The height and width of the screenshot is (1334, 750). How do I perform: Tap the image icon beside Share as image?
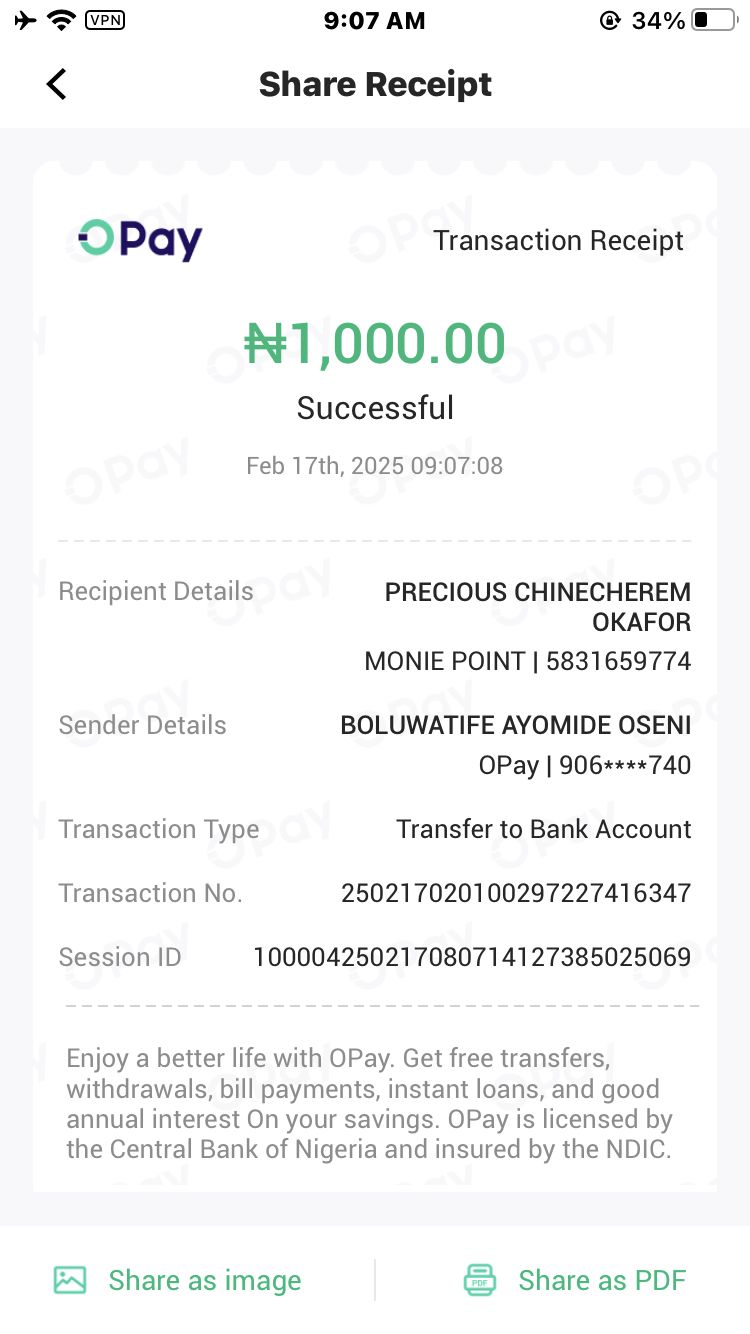tap(70, 1280)
